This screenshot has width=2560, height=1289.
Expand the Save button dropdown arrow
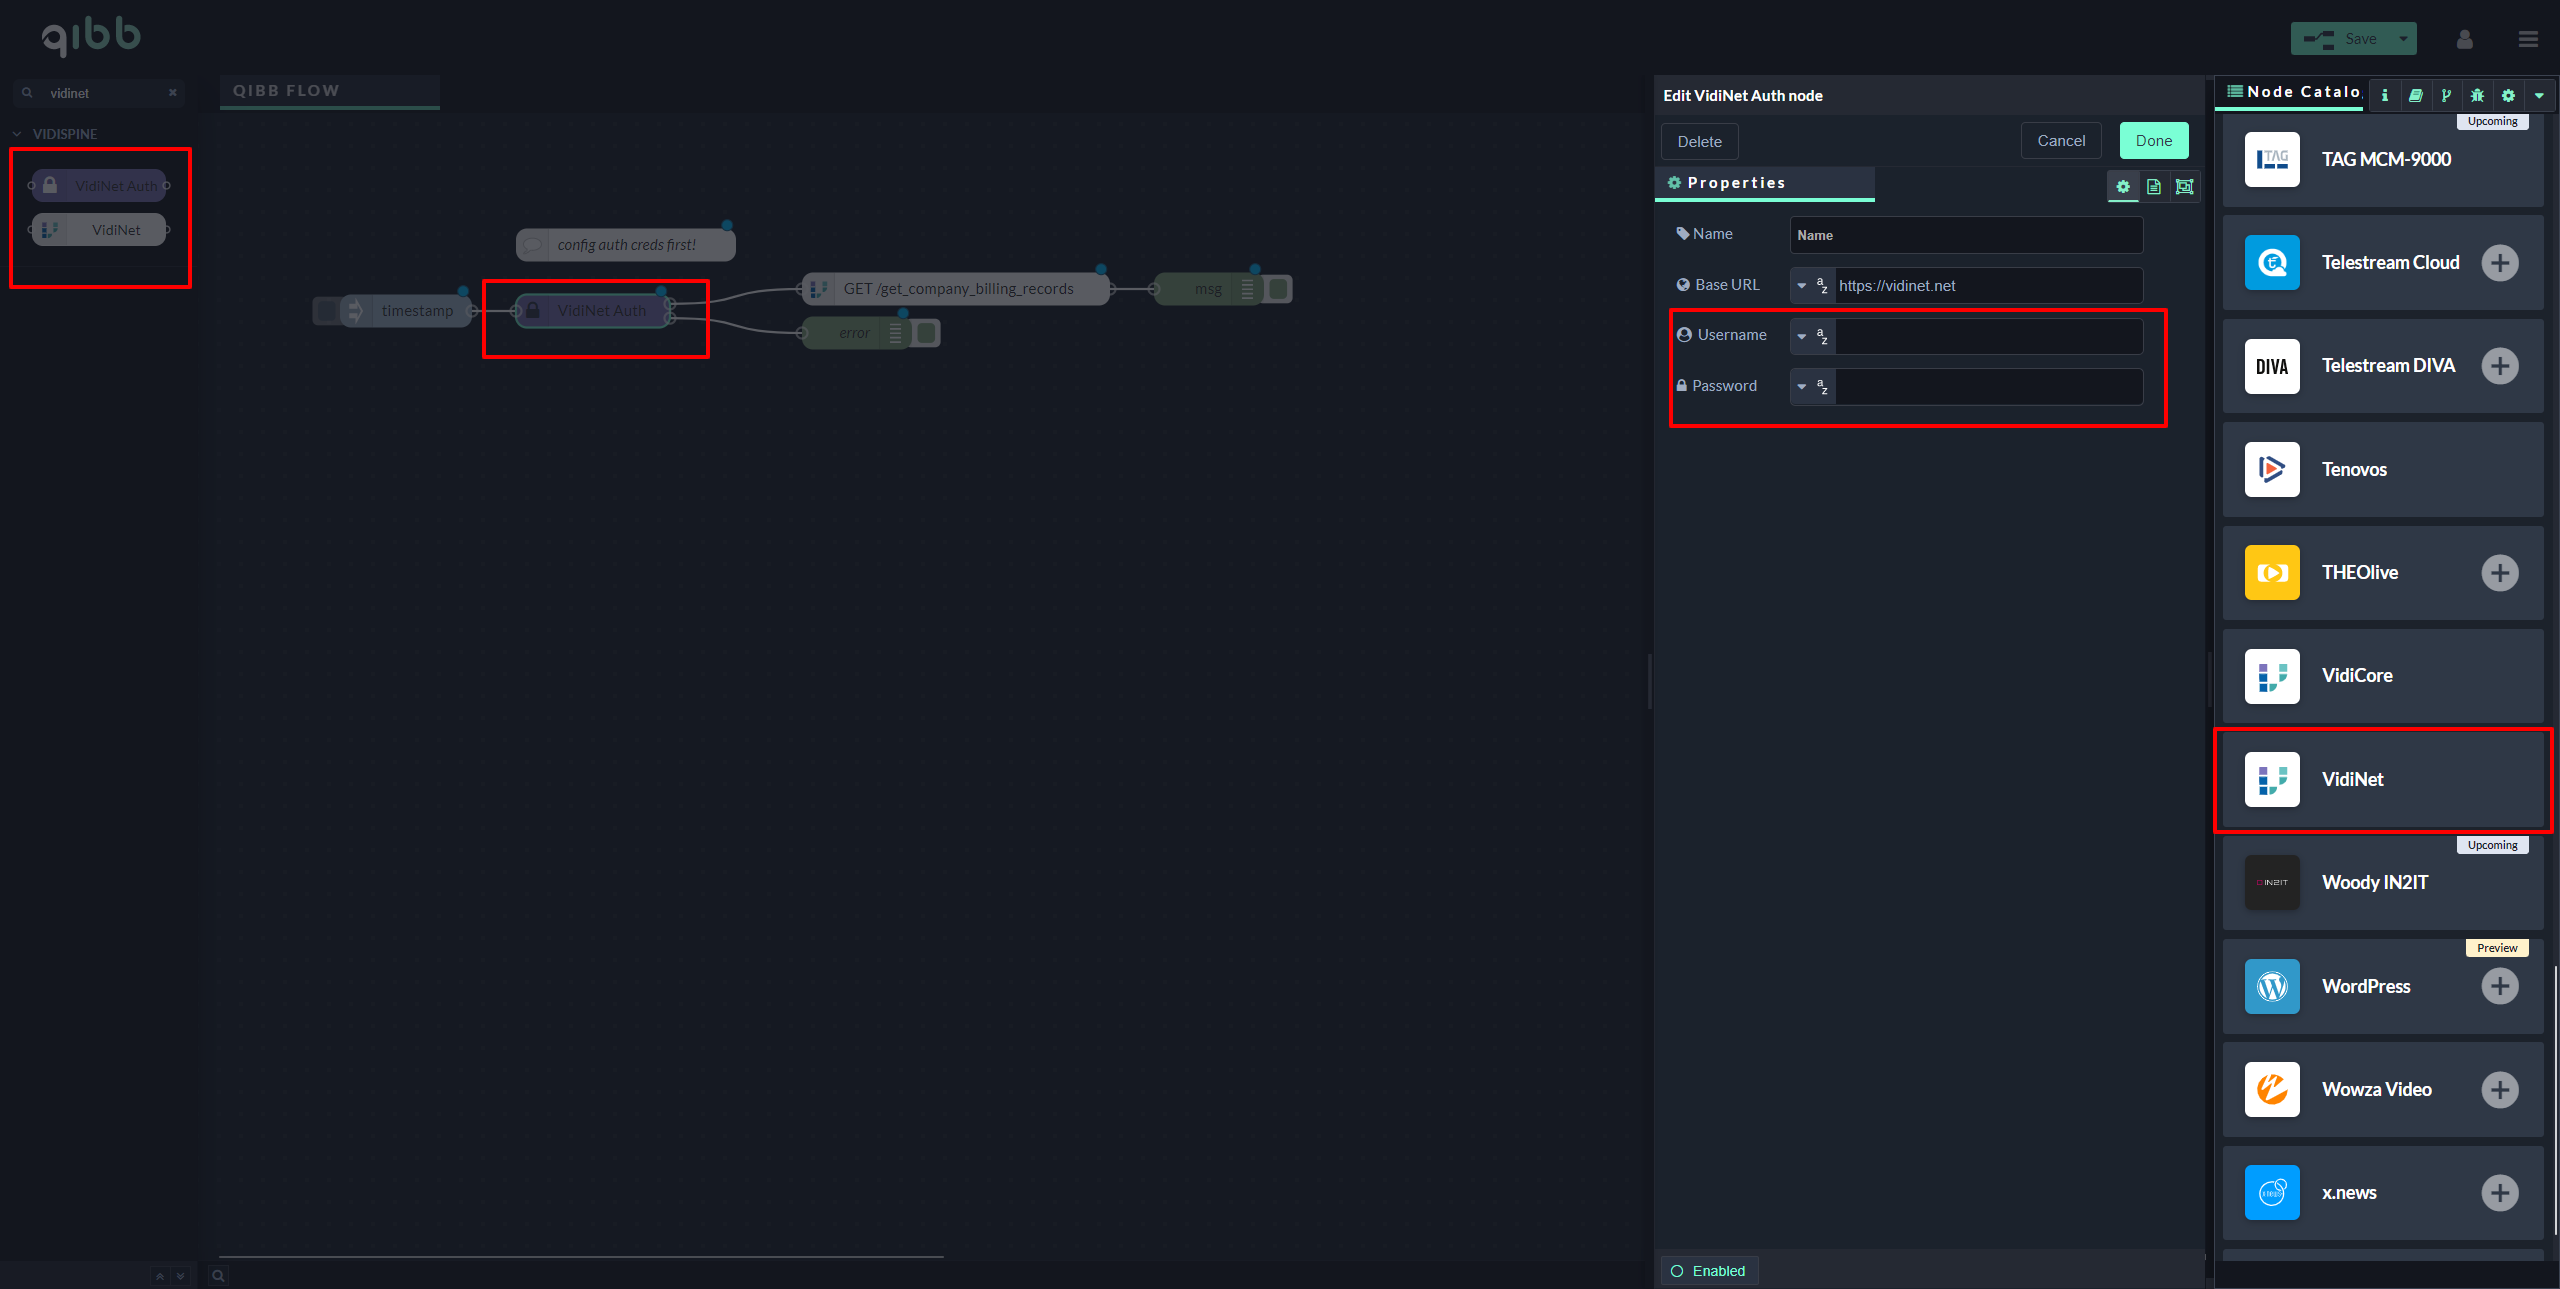point(2403,39)
